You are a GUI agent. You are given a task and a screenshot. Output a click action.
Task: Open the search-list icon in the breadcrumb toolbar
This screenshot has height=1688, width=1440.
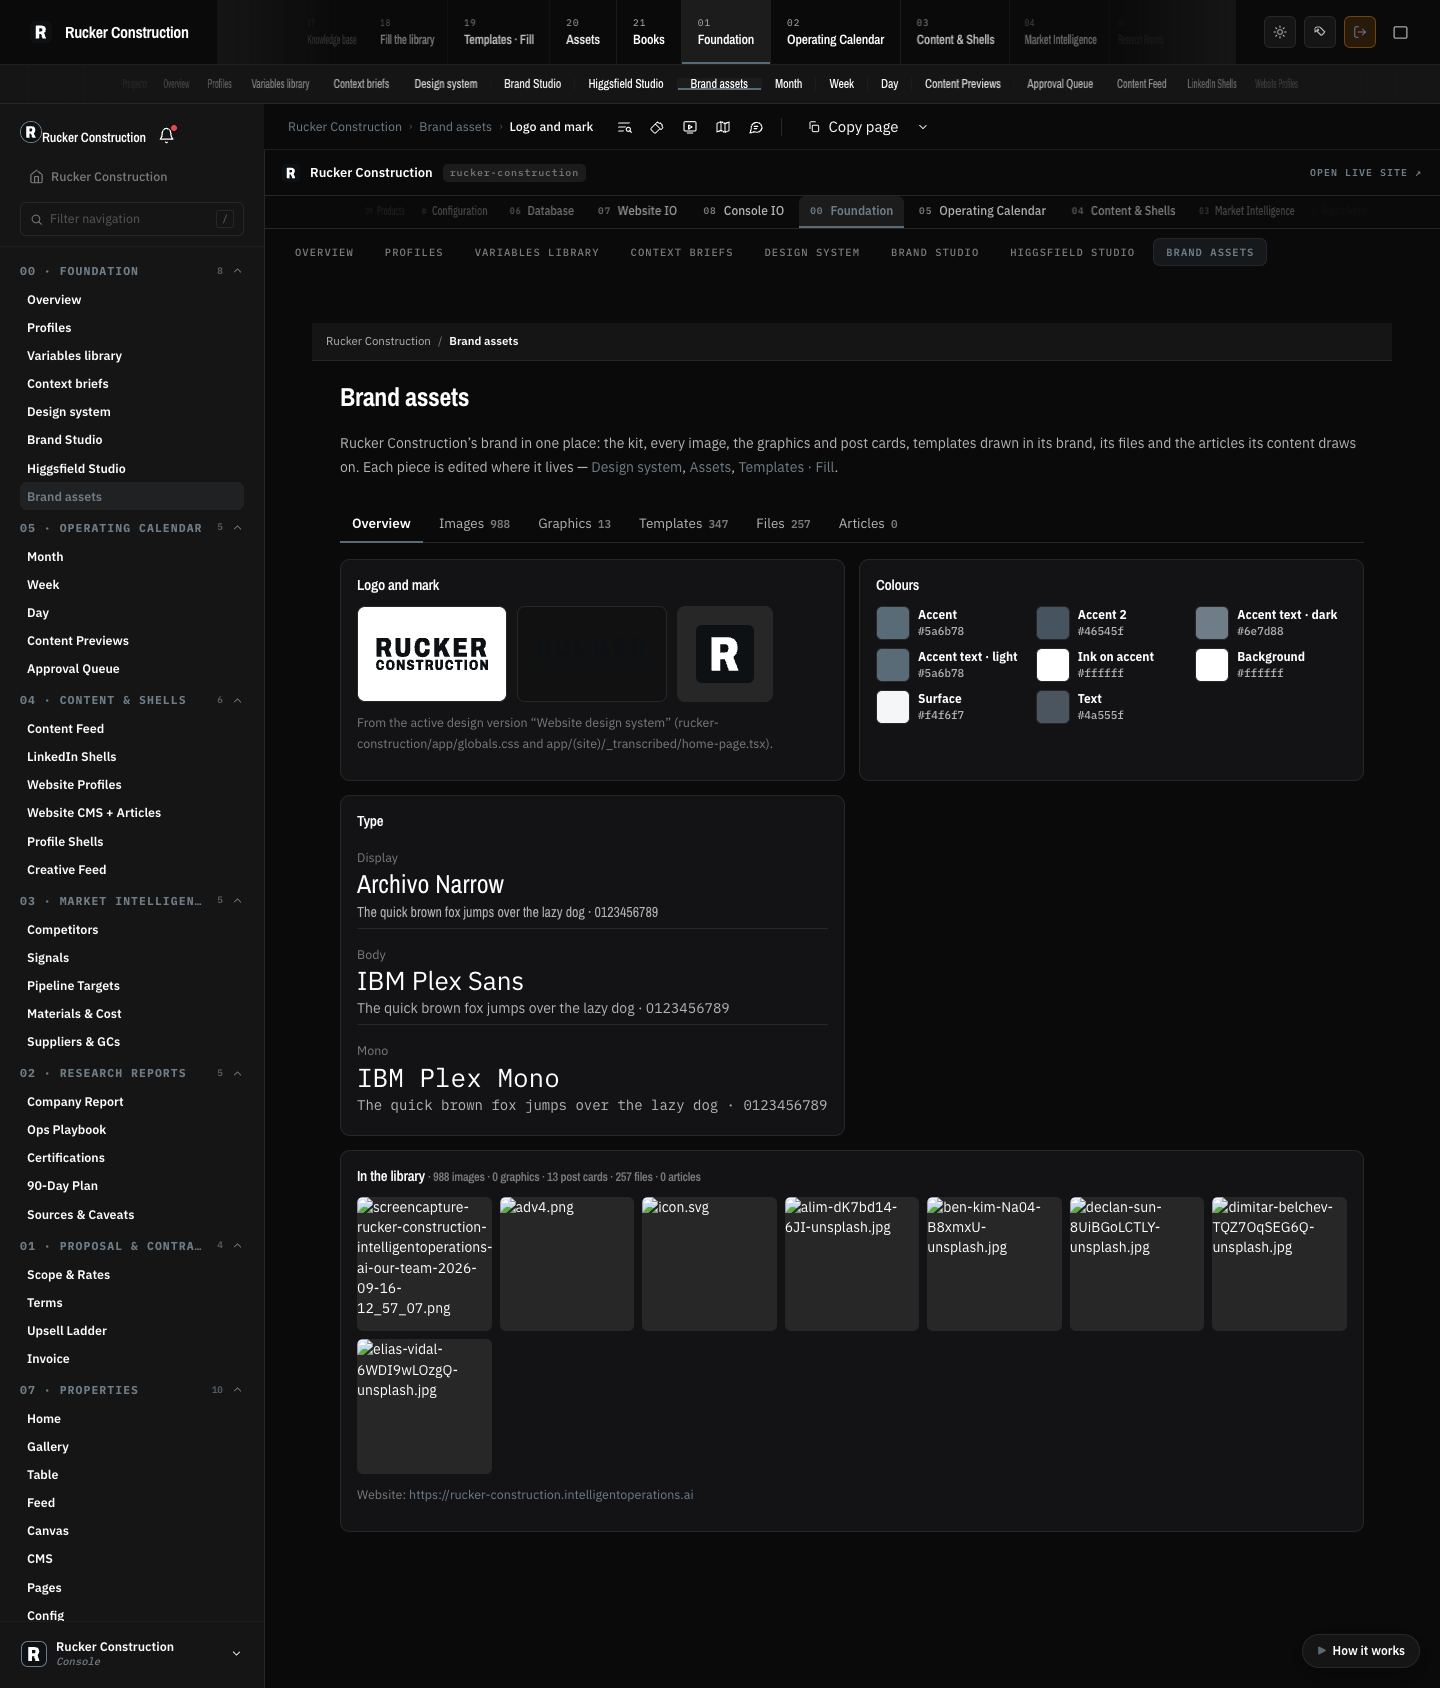coord(624,127)
